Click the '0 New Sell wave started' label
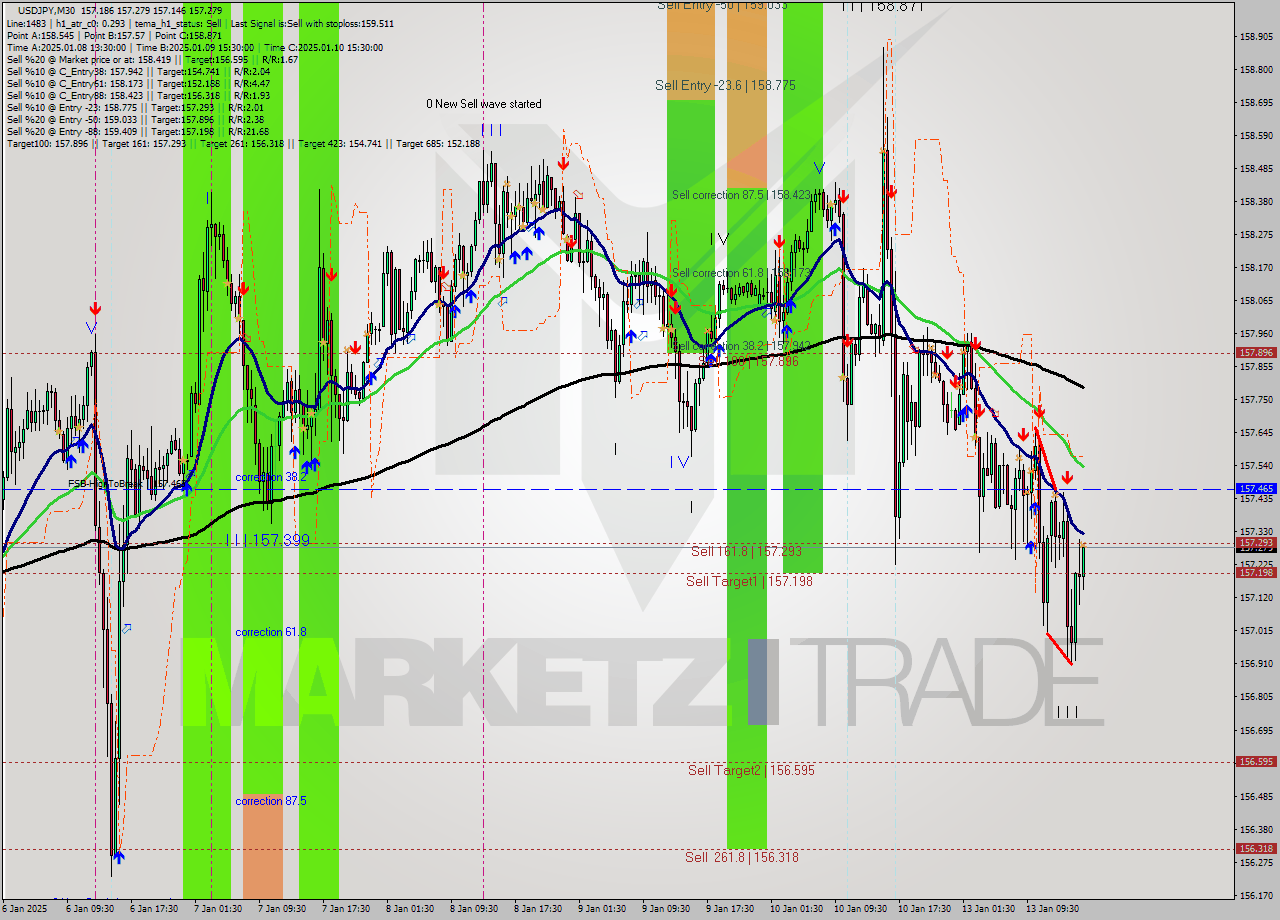Viewport: 1280px width, 920px height. [x=484, y=104]
